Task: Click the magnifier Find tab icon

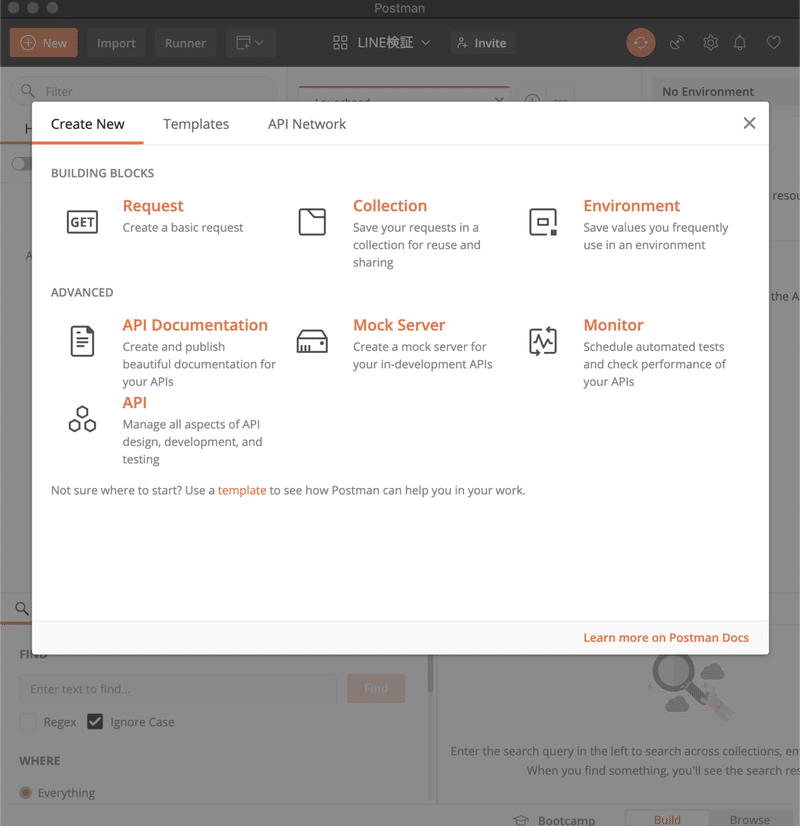Action: pos(22,608)
